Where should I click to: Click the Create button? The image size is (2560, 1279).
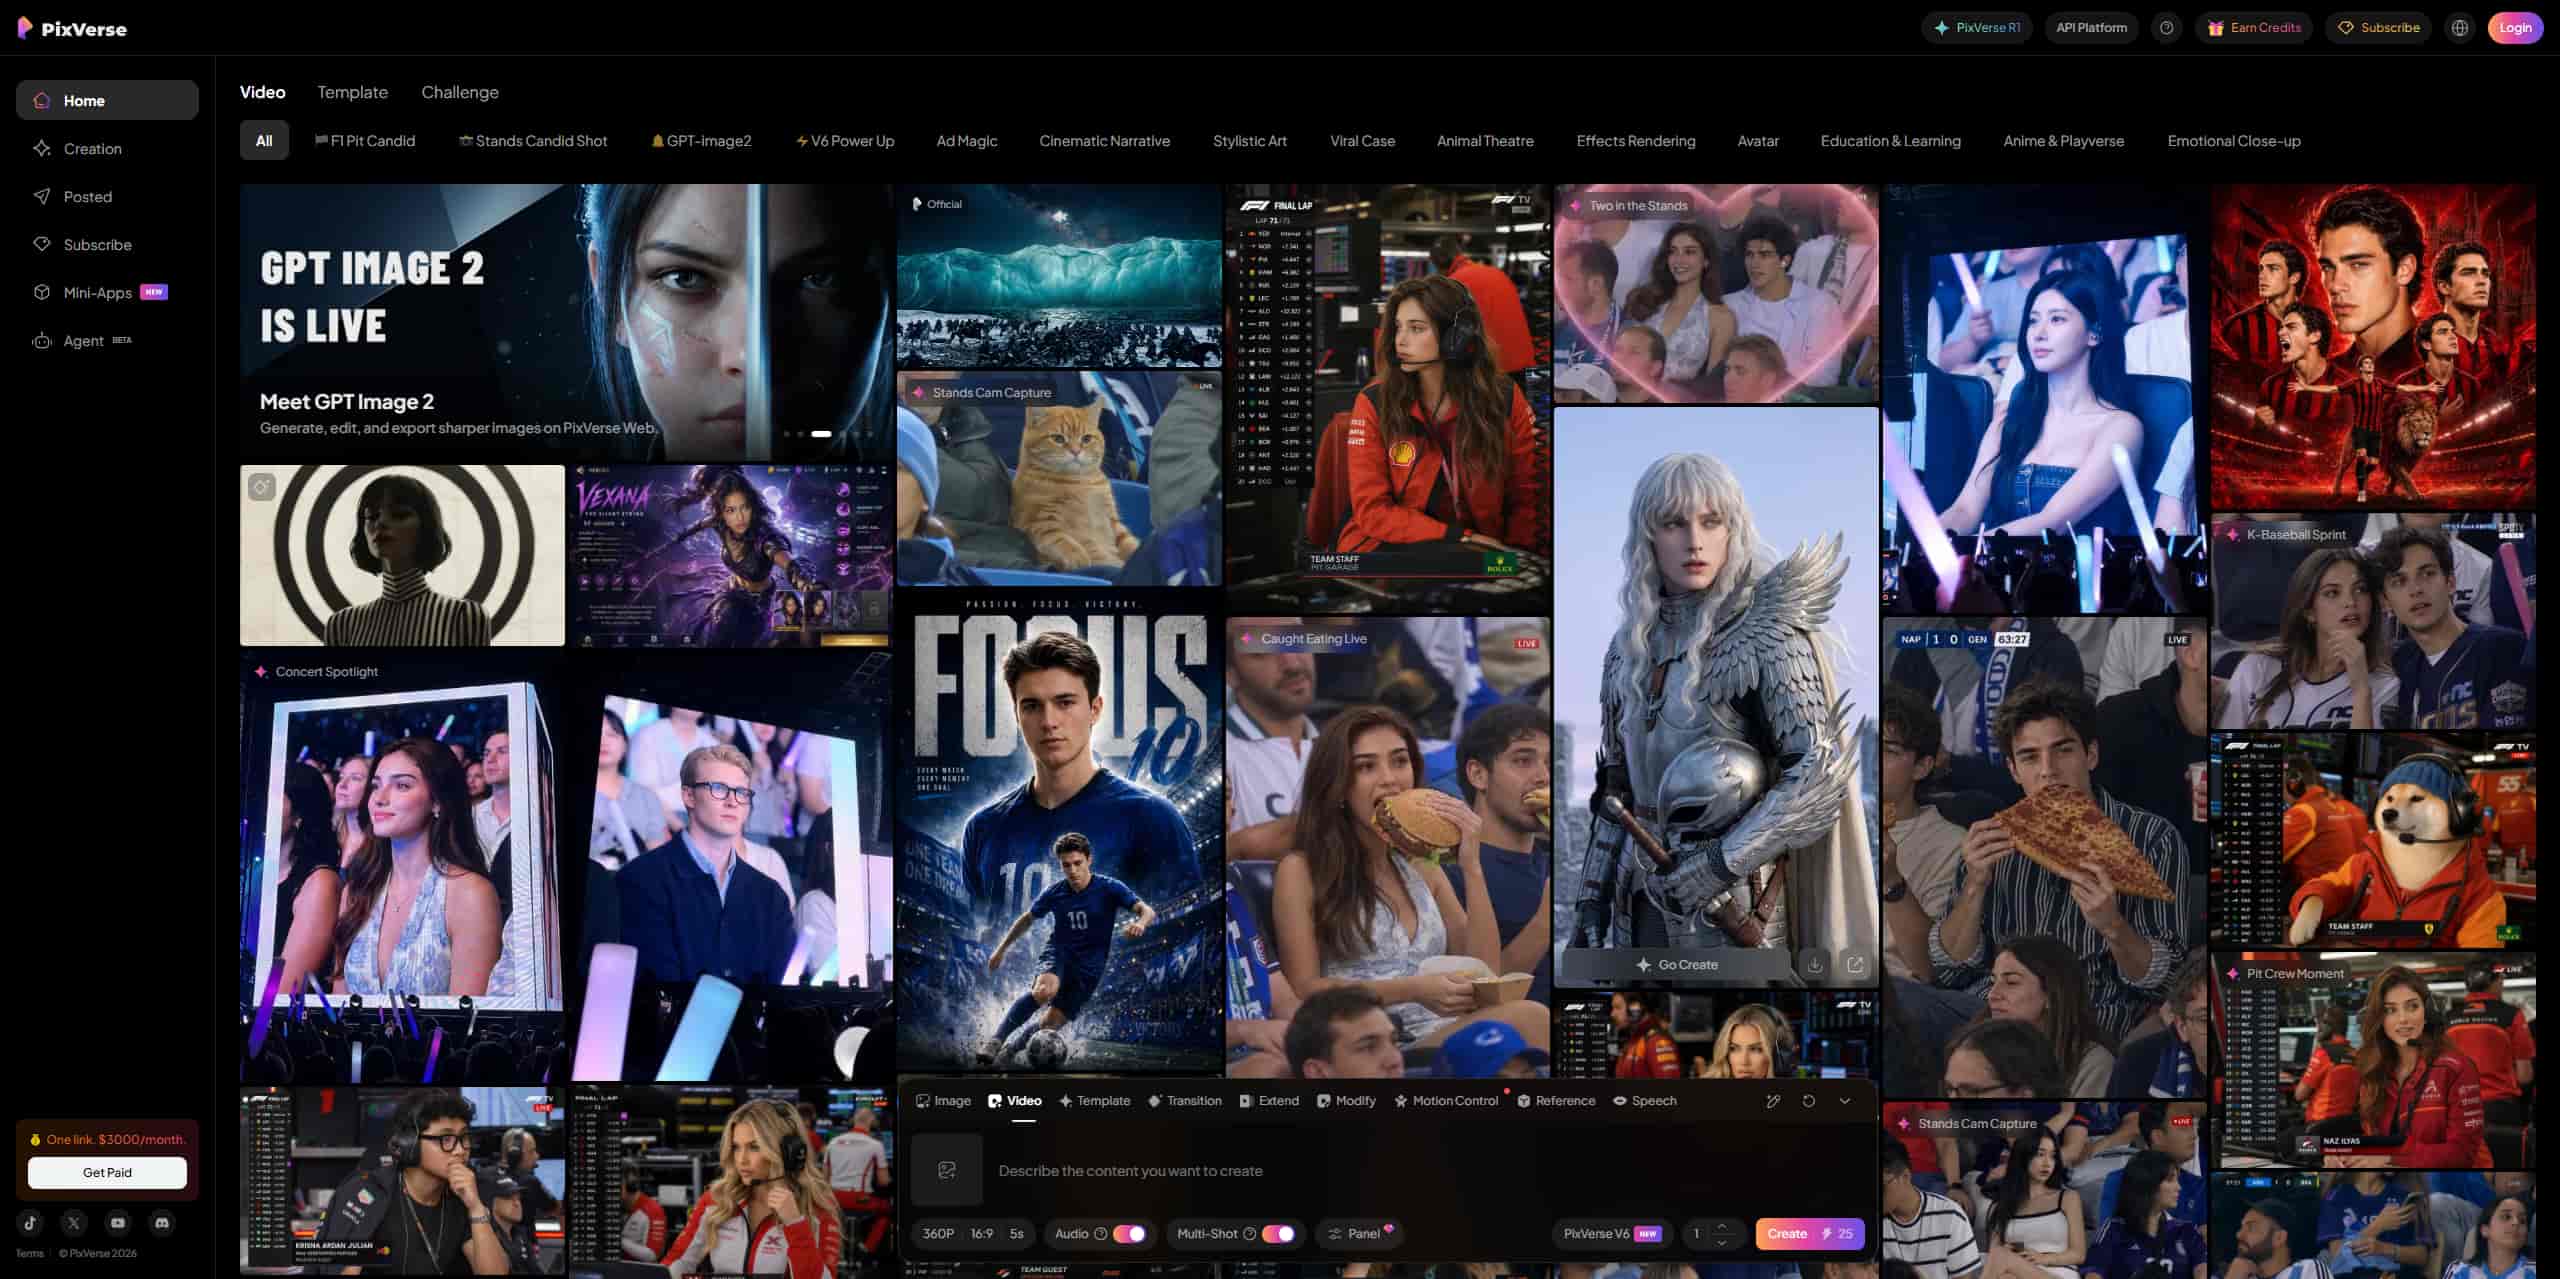(1809, 1234)
